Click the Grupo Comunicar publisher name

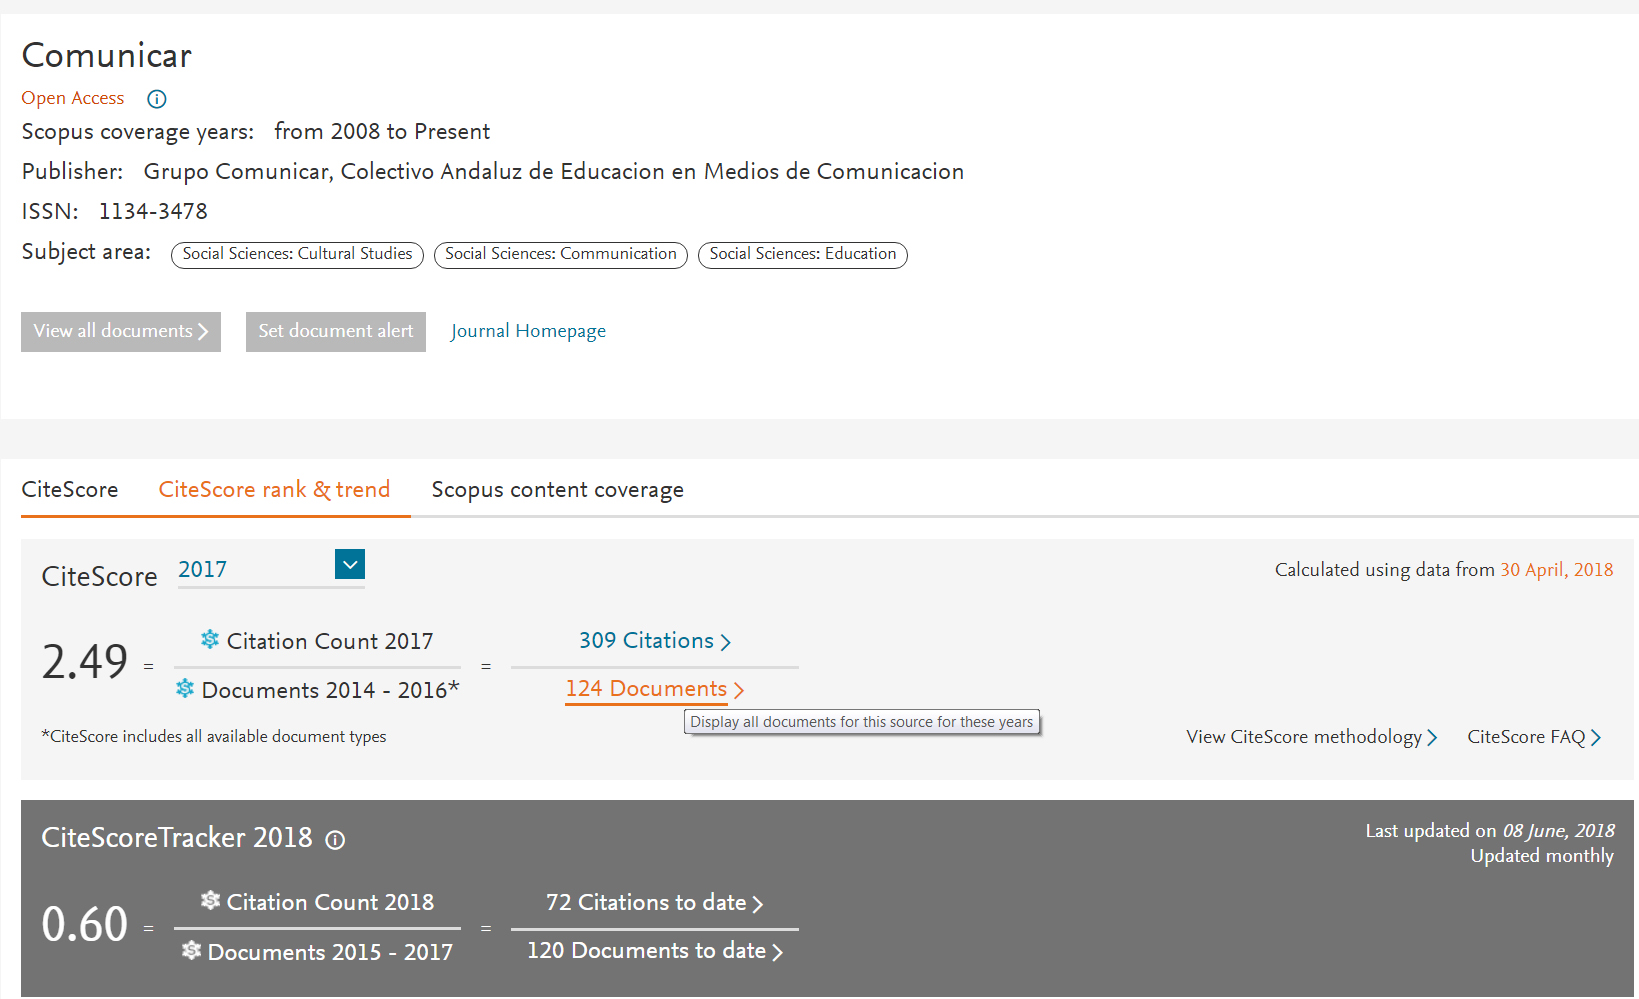554,172
